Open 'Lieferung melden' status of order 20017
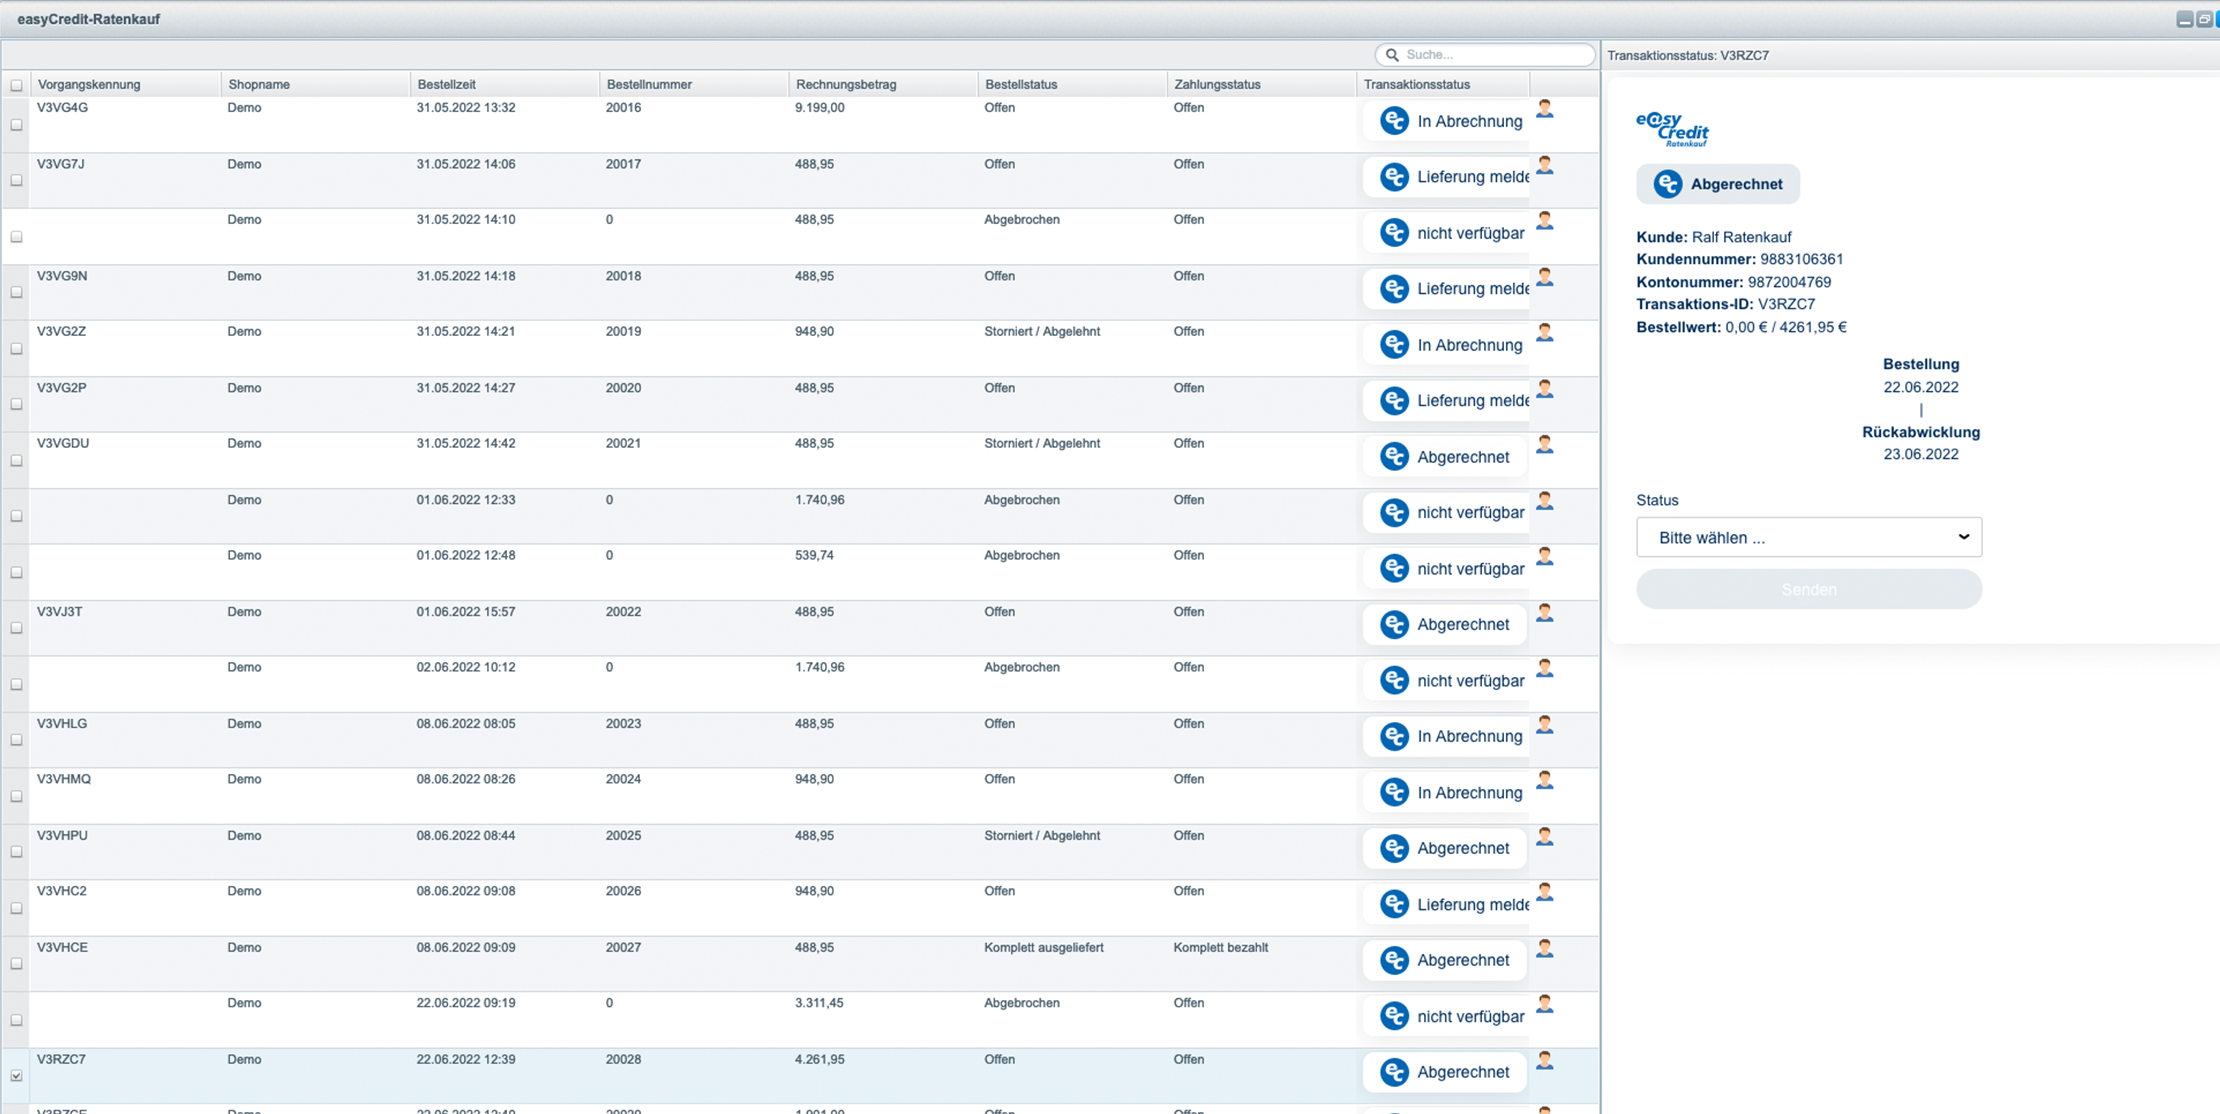Image resolution: width=2220 pixels, height=1114 pixels. pos(1446,177)
